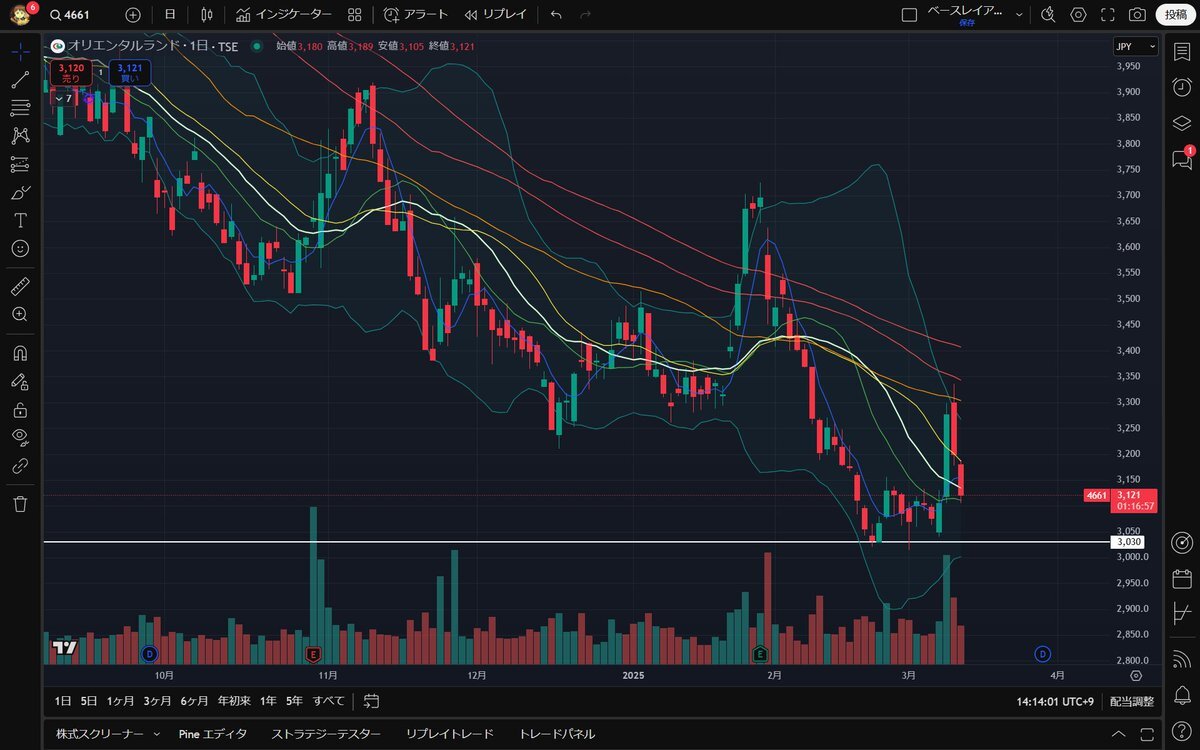Screen dimensions: 1200x750
Task: Open the Pine エディタ tab
Action: click(x=212, y=734)
